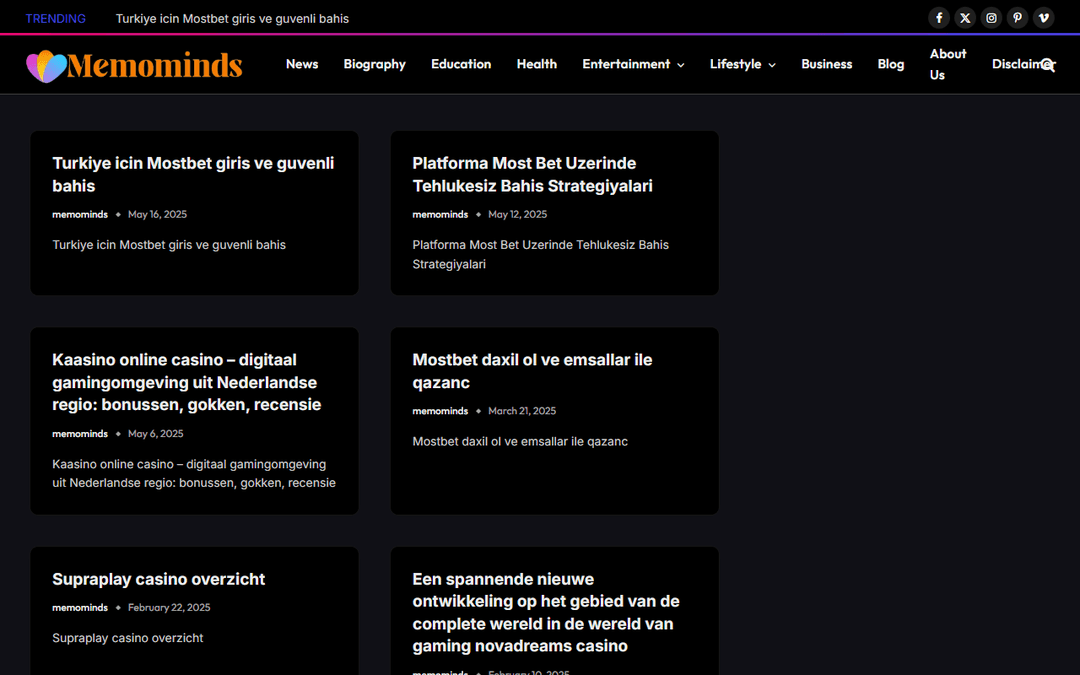1080x675 pixels.
Task: Click memominds author on May 6 post
Action: click(x=80, y=434)
